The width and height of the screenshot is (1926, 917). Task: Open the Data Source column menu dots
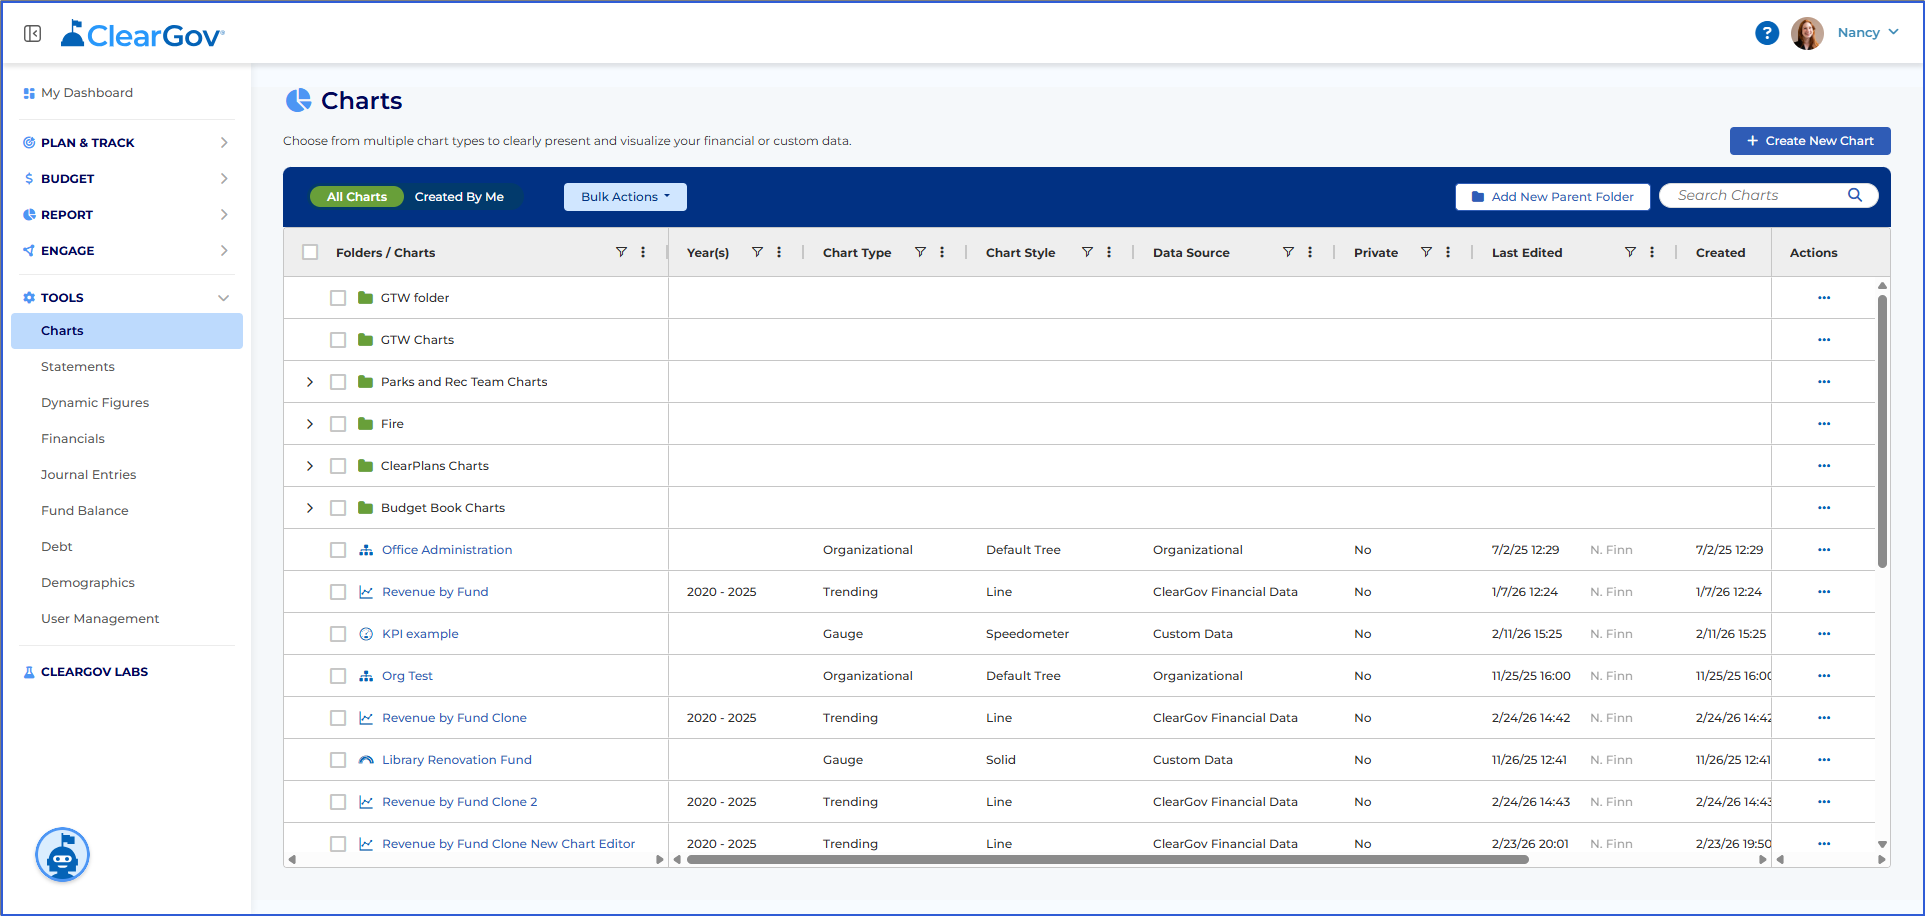pos(1310,252)
